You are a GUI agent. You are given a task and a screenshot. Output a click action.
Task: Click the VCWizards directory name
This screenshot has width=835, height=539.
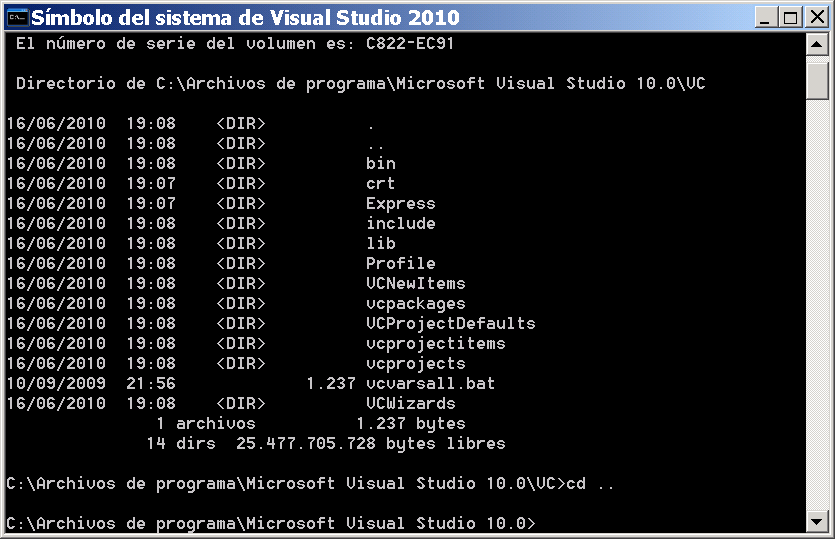[x=411, y=403]
